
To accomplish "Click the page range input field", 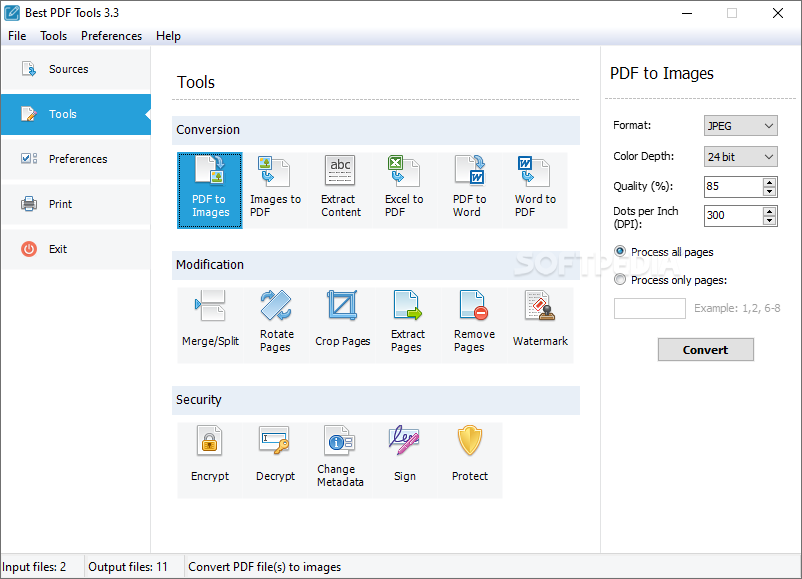I will click(650, 308).
